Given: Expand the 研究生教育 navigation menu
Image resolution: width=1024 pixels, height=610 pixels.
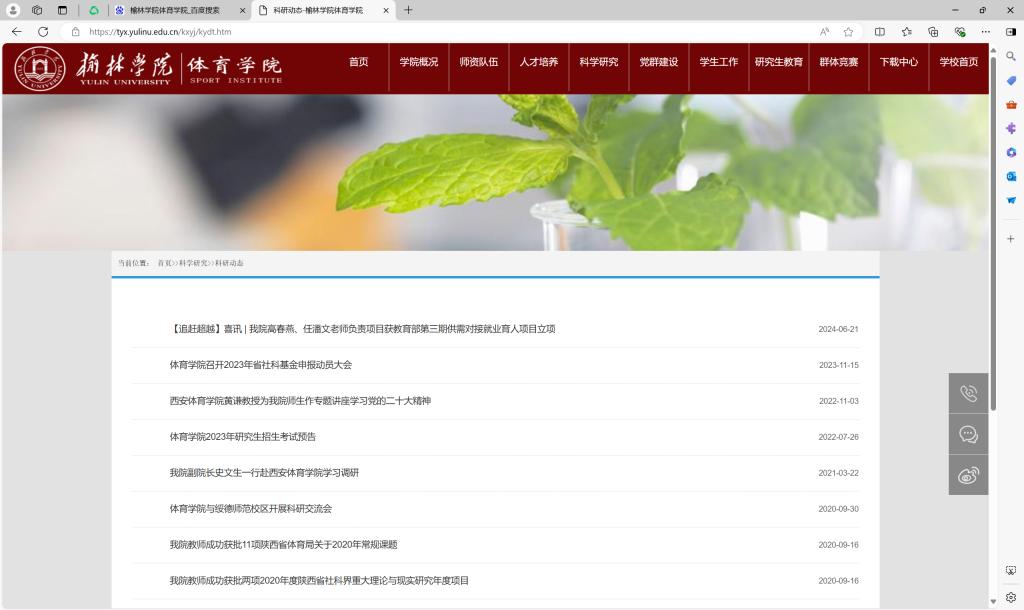Looking at the screenshot, I should [778, 62].
